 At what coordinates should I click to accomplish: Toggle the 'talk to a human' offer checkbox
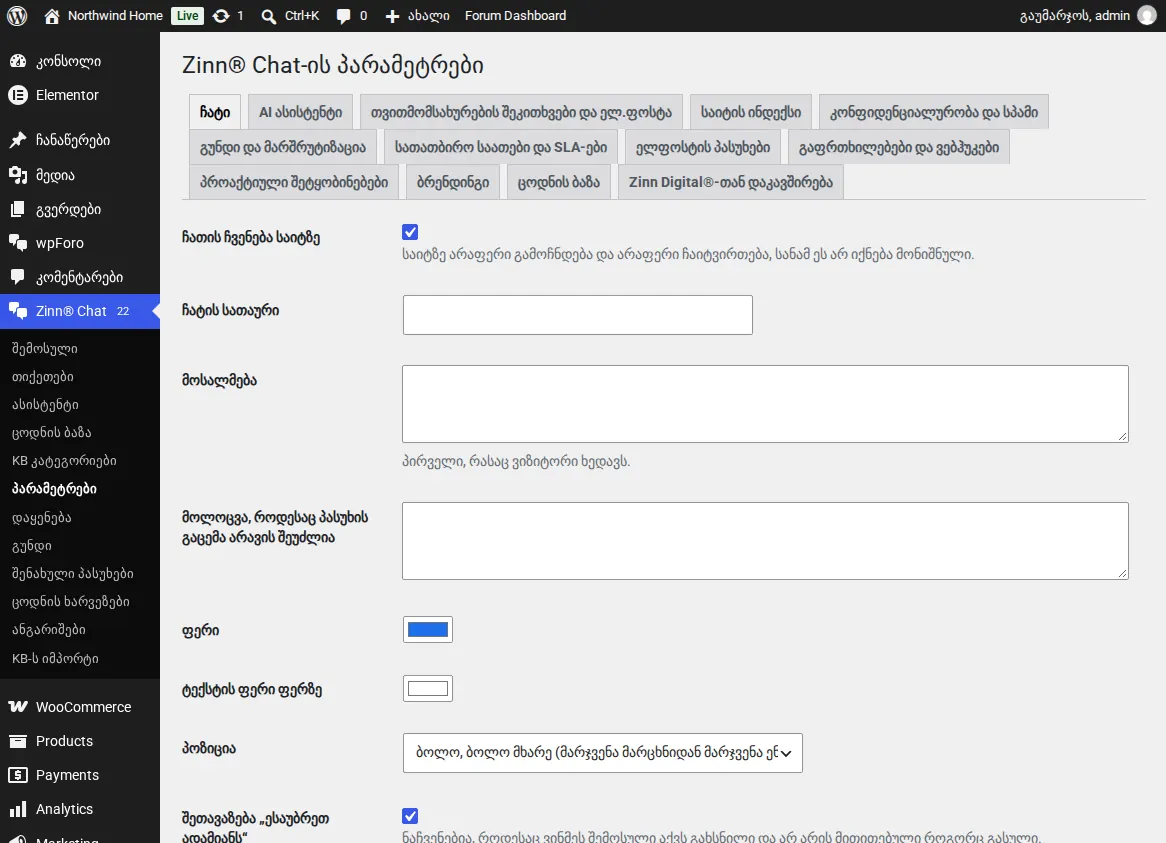pyautogui.click(x=410, y=816)
